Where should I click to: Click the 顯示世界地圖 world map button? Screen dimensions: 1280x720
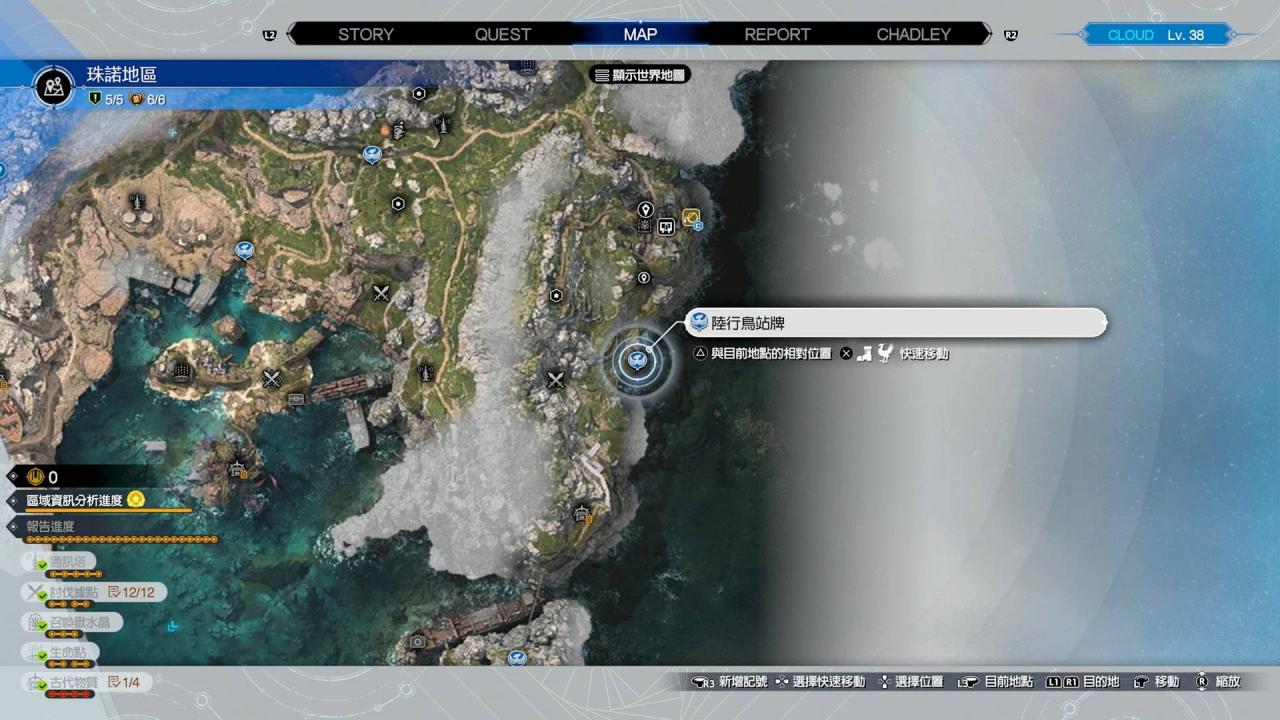[641, 75]
